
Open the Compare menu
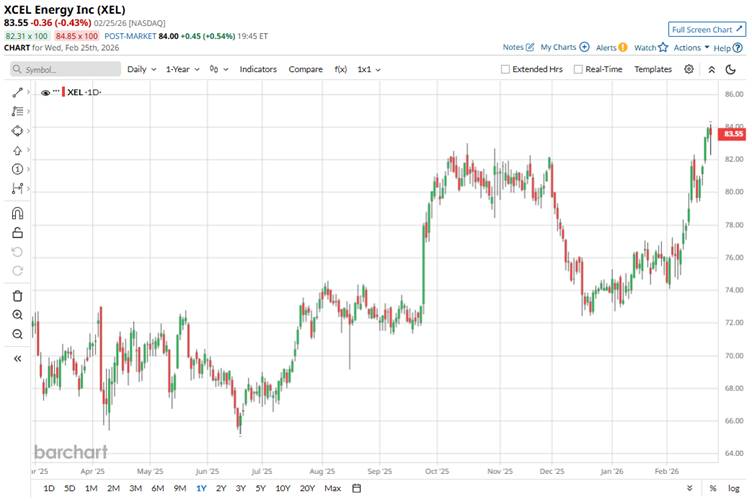click(306, 70)
